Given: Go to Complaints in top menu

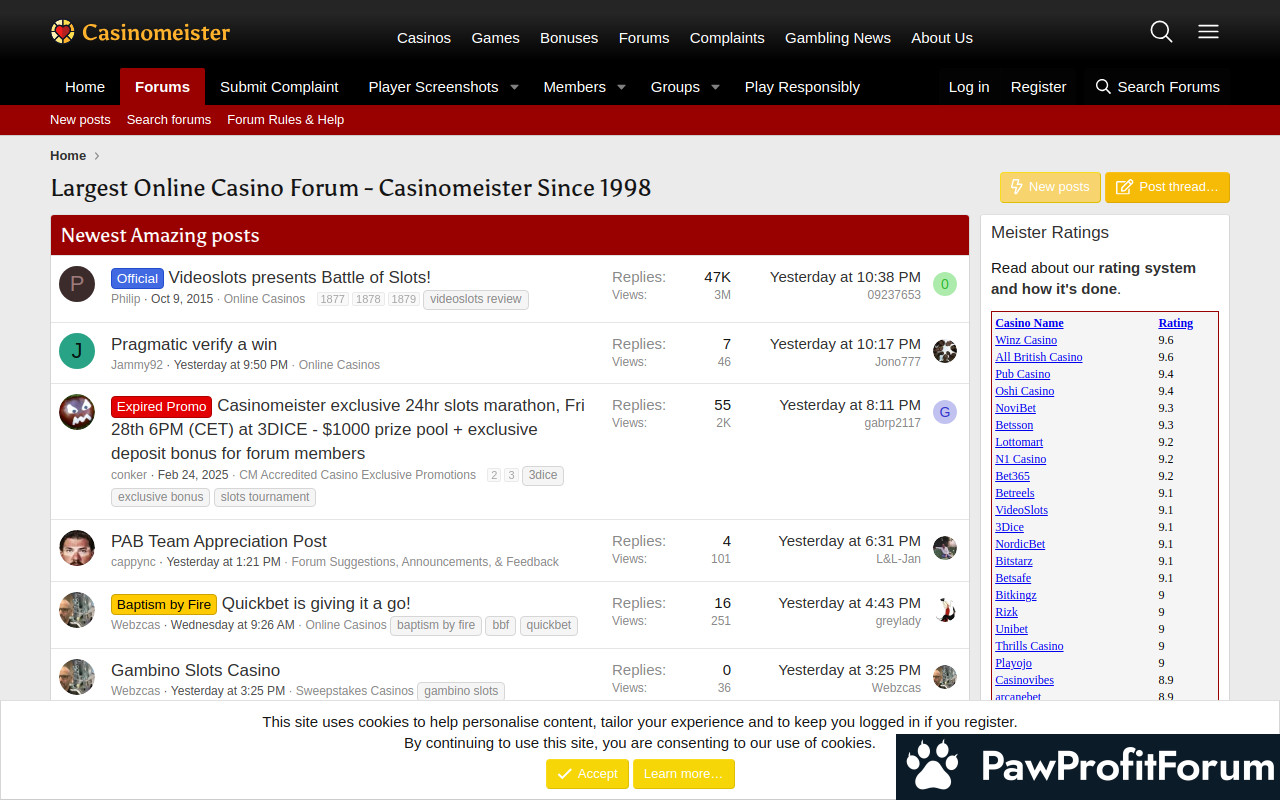Looking at the screenshot, I should [x=727, y=38].
